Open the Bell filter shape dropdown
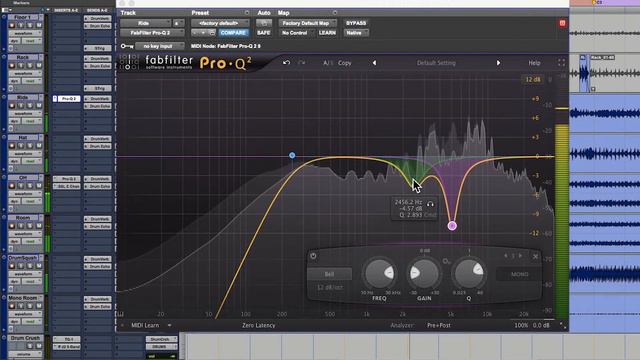 pyautogui.click(x=329, y=274)
